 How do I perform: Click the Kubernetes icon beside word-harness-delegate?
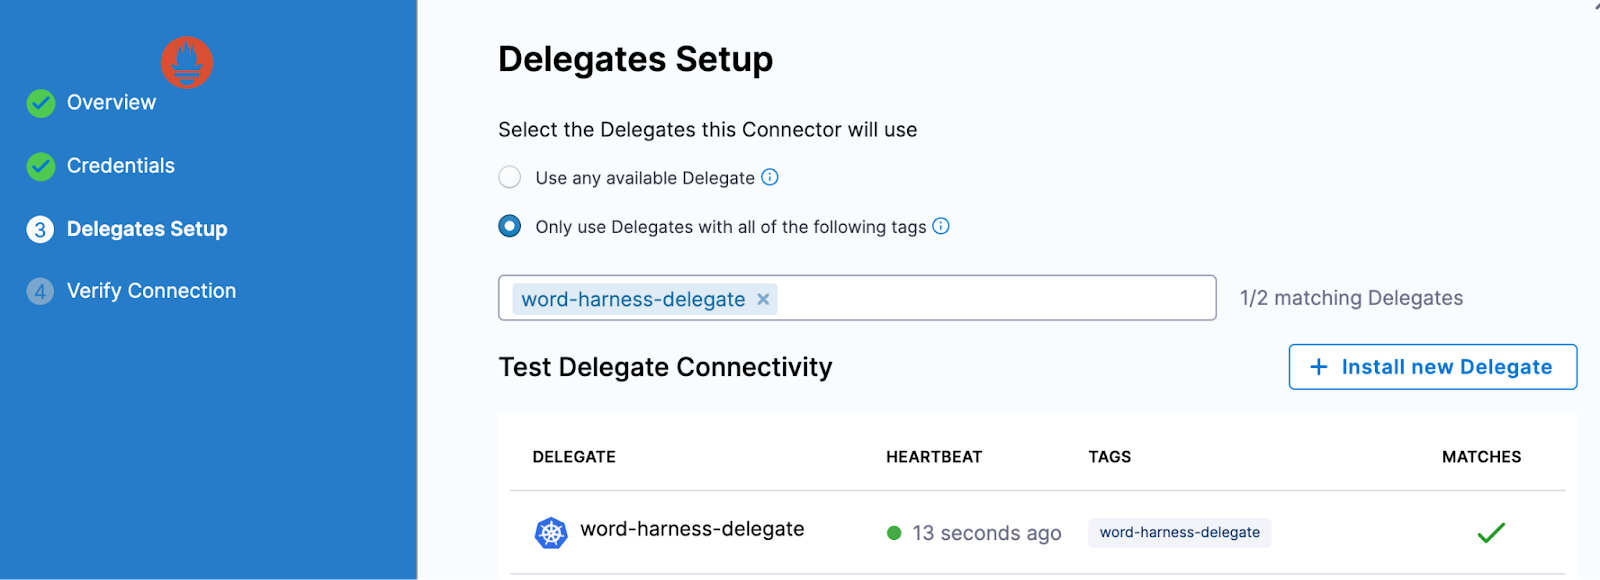(x=549, y=531)
